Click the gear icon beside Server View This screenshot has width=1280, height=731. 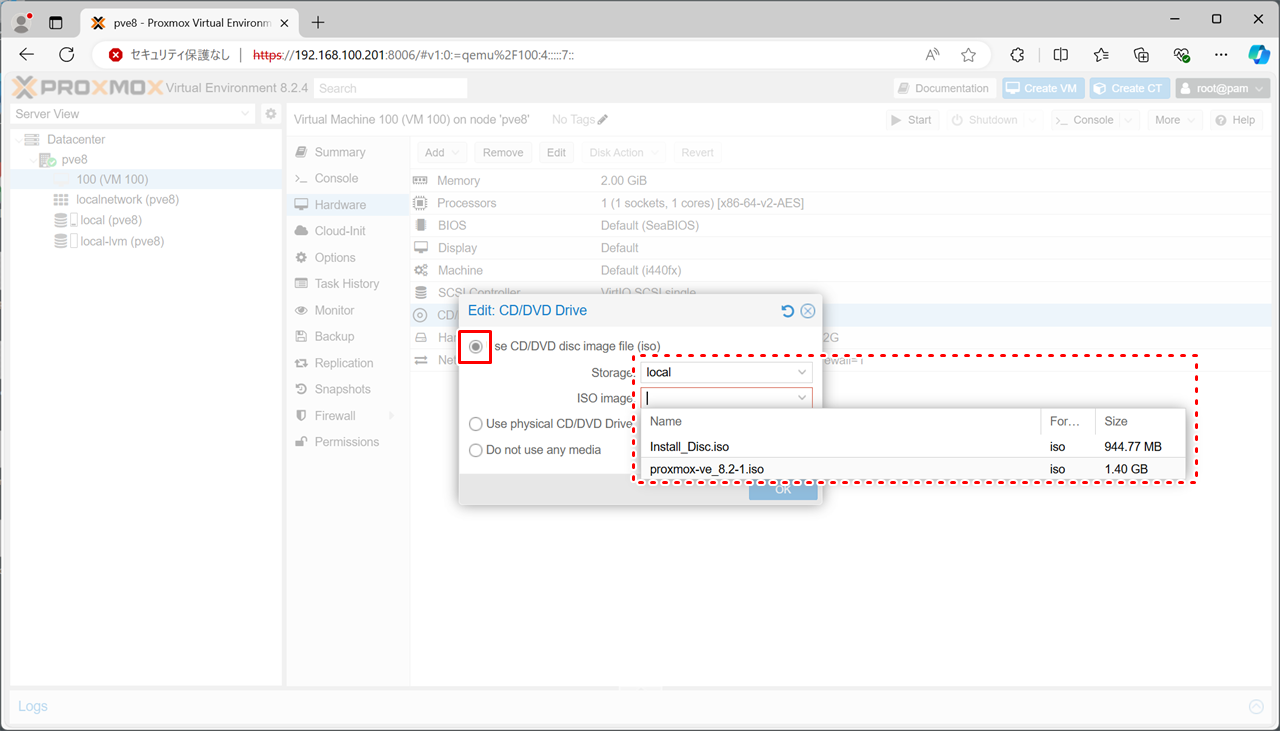click(x=270, y=114)
